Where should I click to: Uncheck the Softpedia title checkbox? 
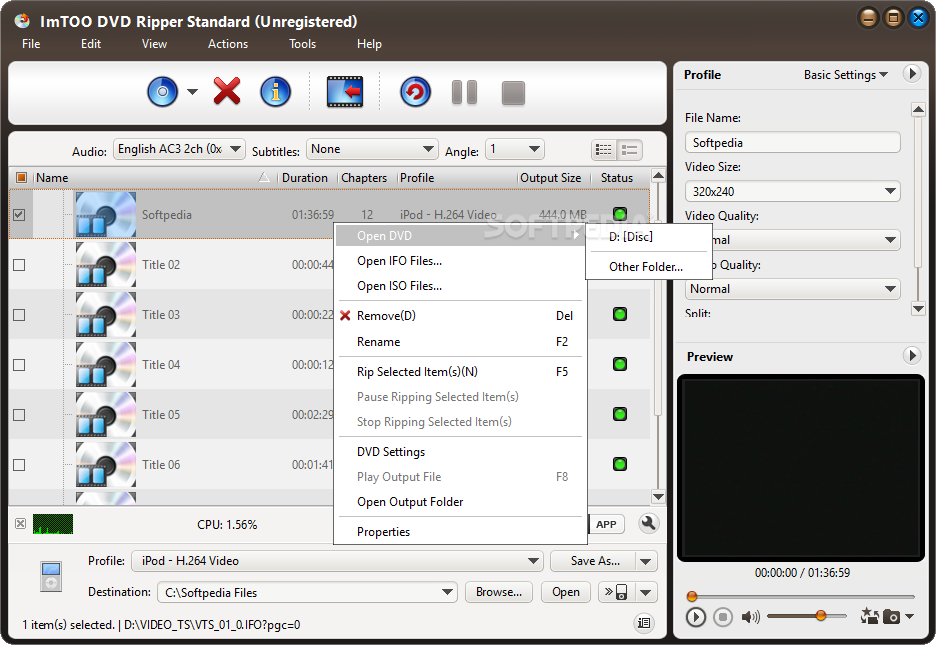tap(19, 214)
